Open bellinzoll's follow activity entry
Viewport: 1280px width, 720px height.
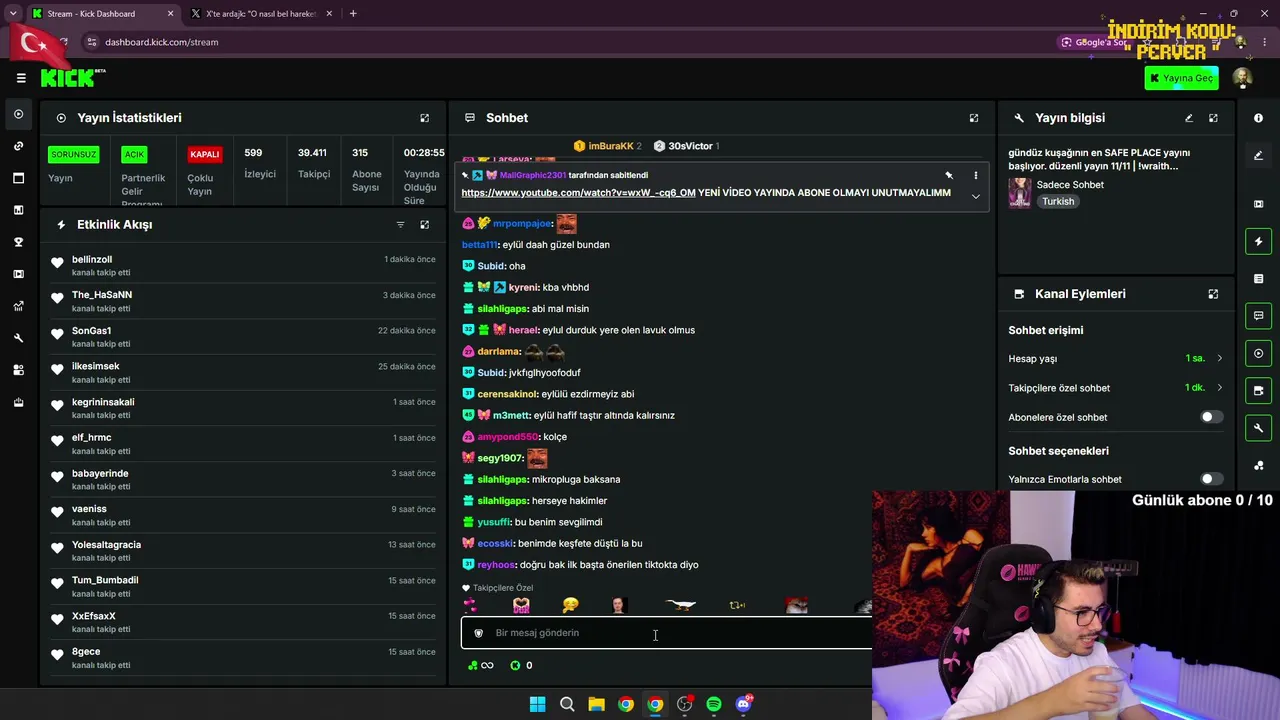point(243,265)
